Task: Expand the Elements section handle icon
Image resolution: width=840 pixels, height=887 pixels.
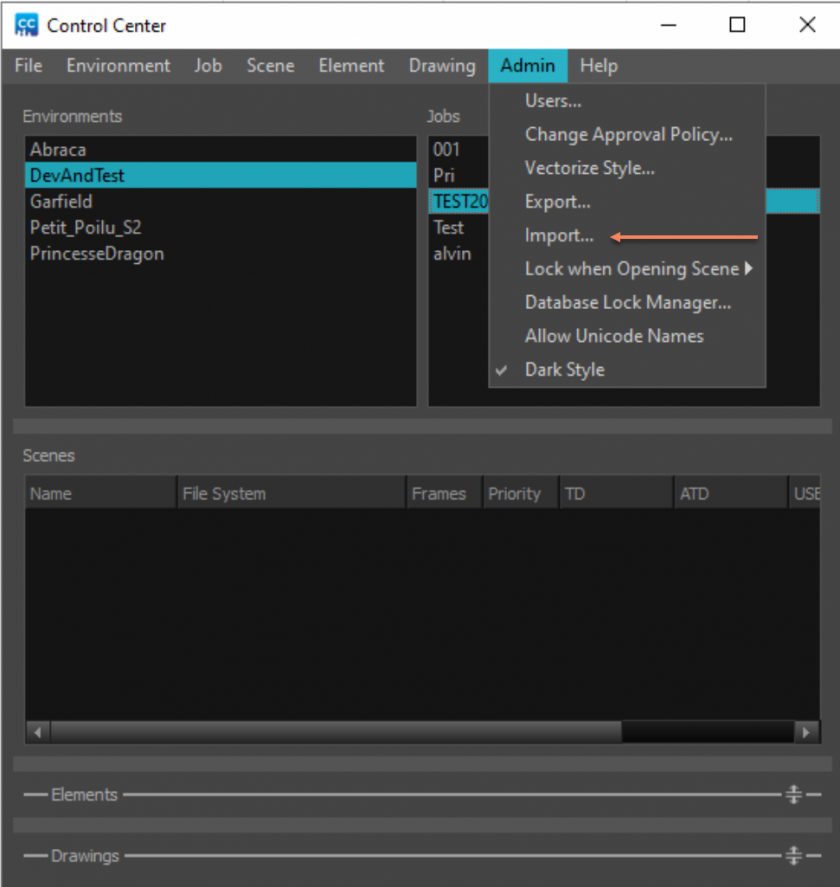Action: (794, 794)
